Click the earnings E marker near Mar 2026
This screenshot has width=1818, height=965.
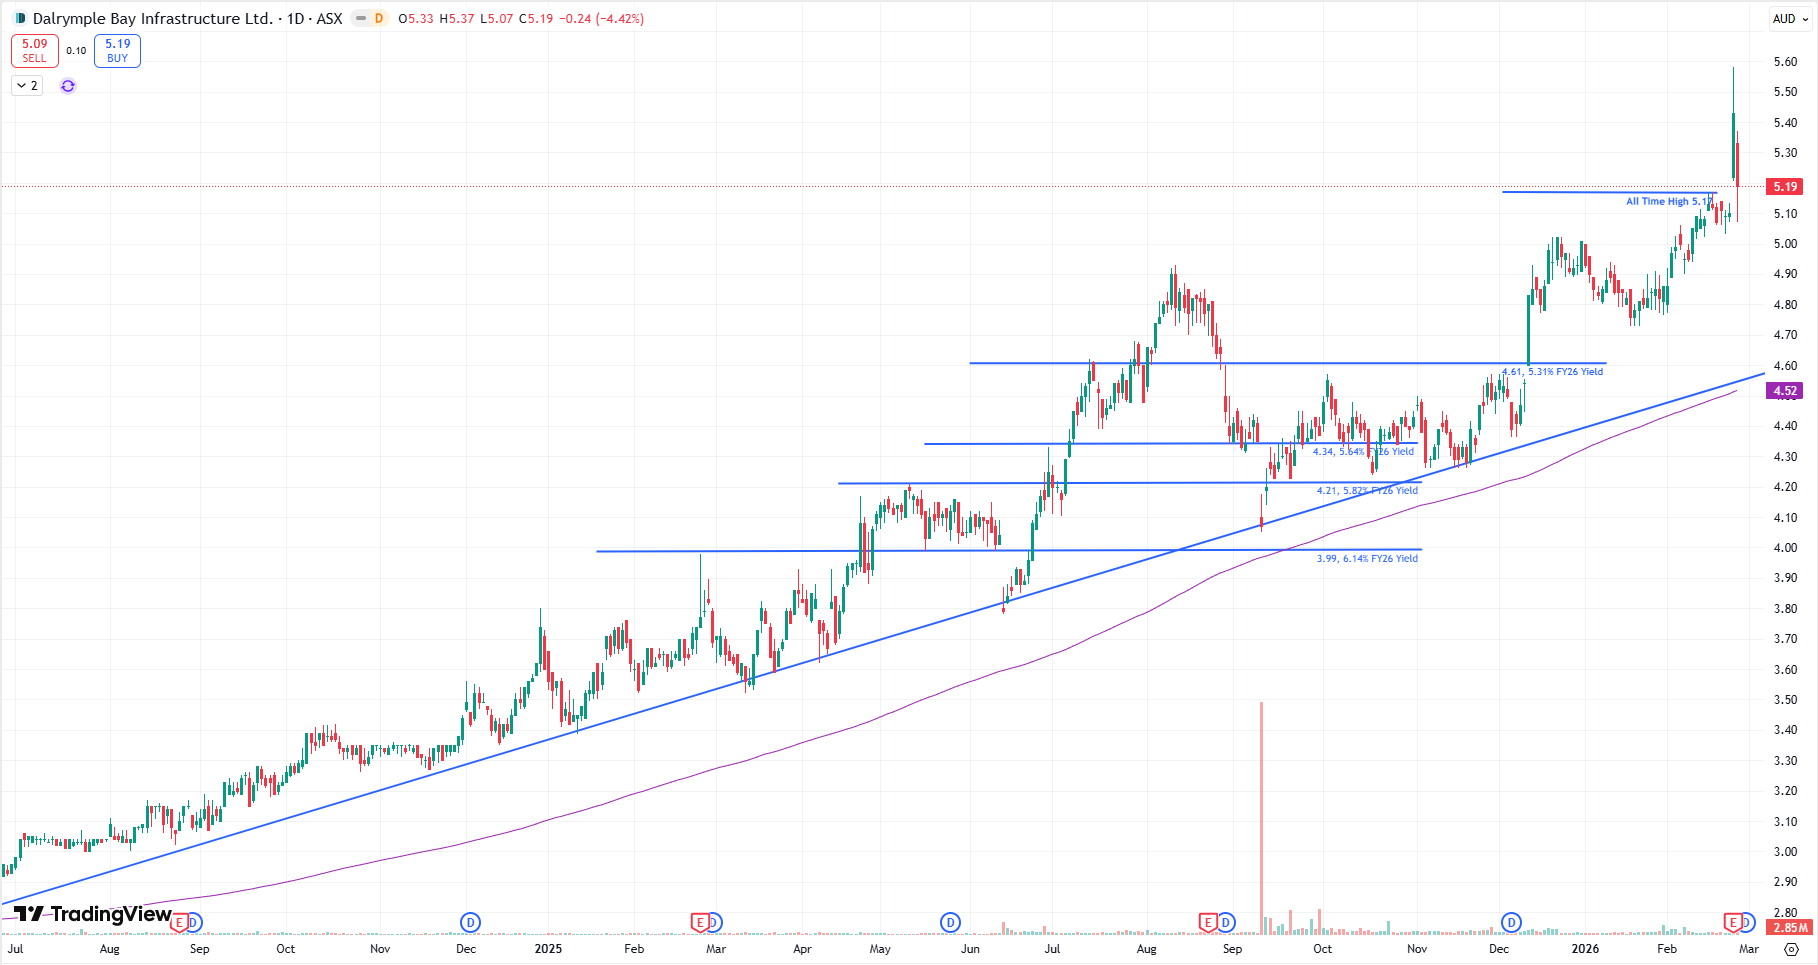coord(1732,922)
